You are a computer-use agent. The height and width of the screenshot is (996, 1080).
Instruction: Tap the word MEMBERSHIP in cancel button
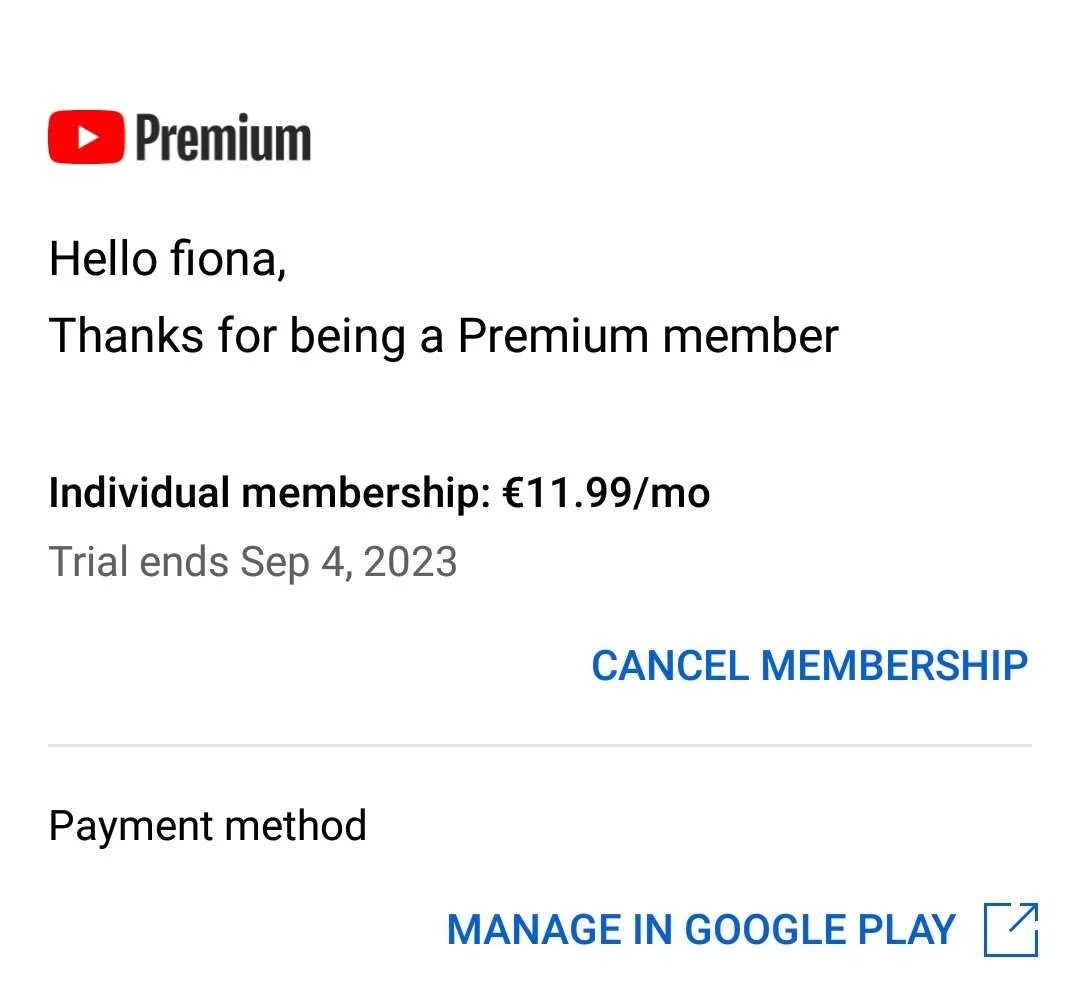click(894, 665)
